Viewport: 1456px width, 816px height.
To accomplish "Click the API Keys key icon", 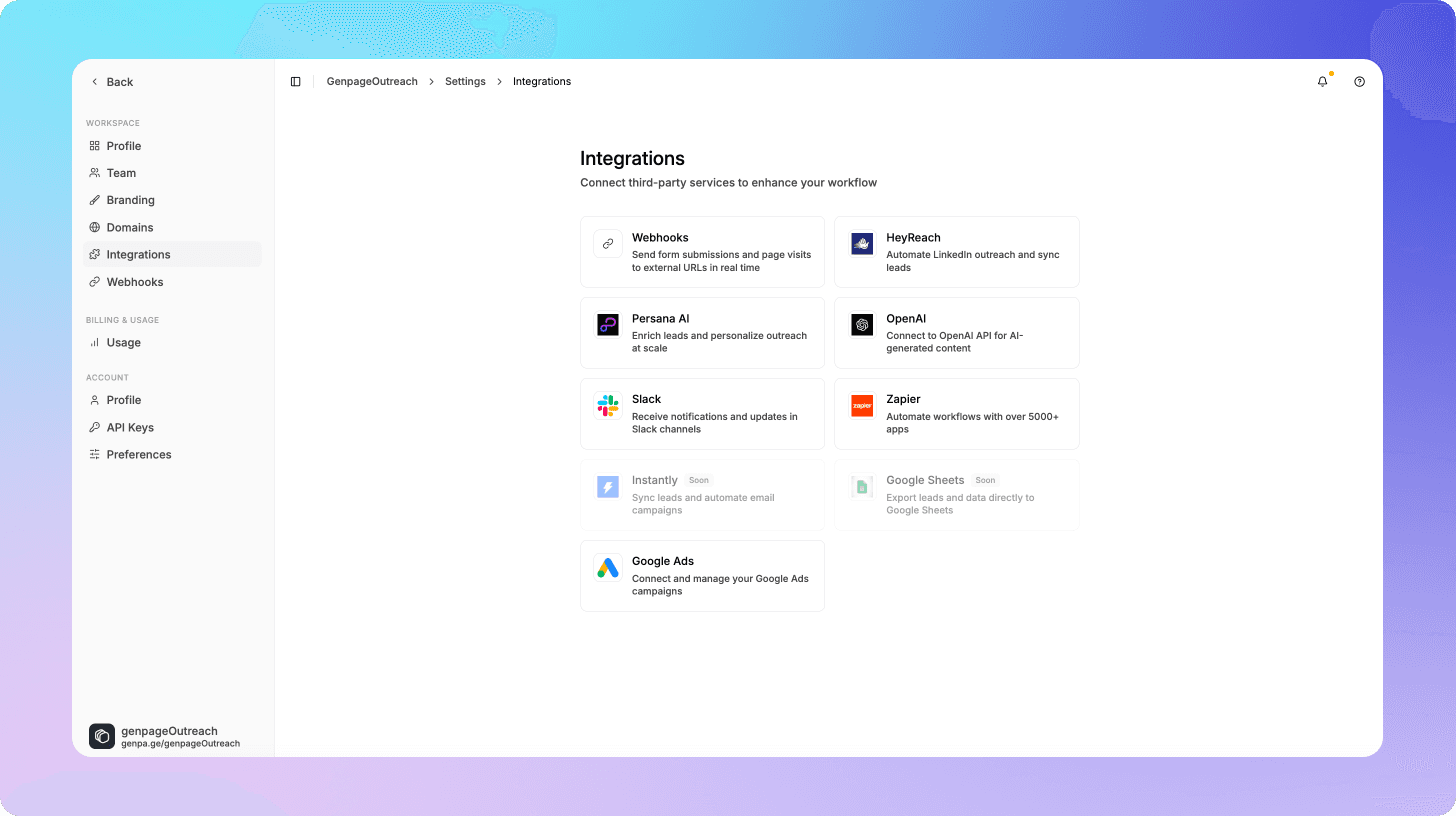I will (94, 427).
